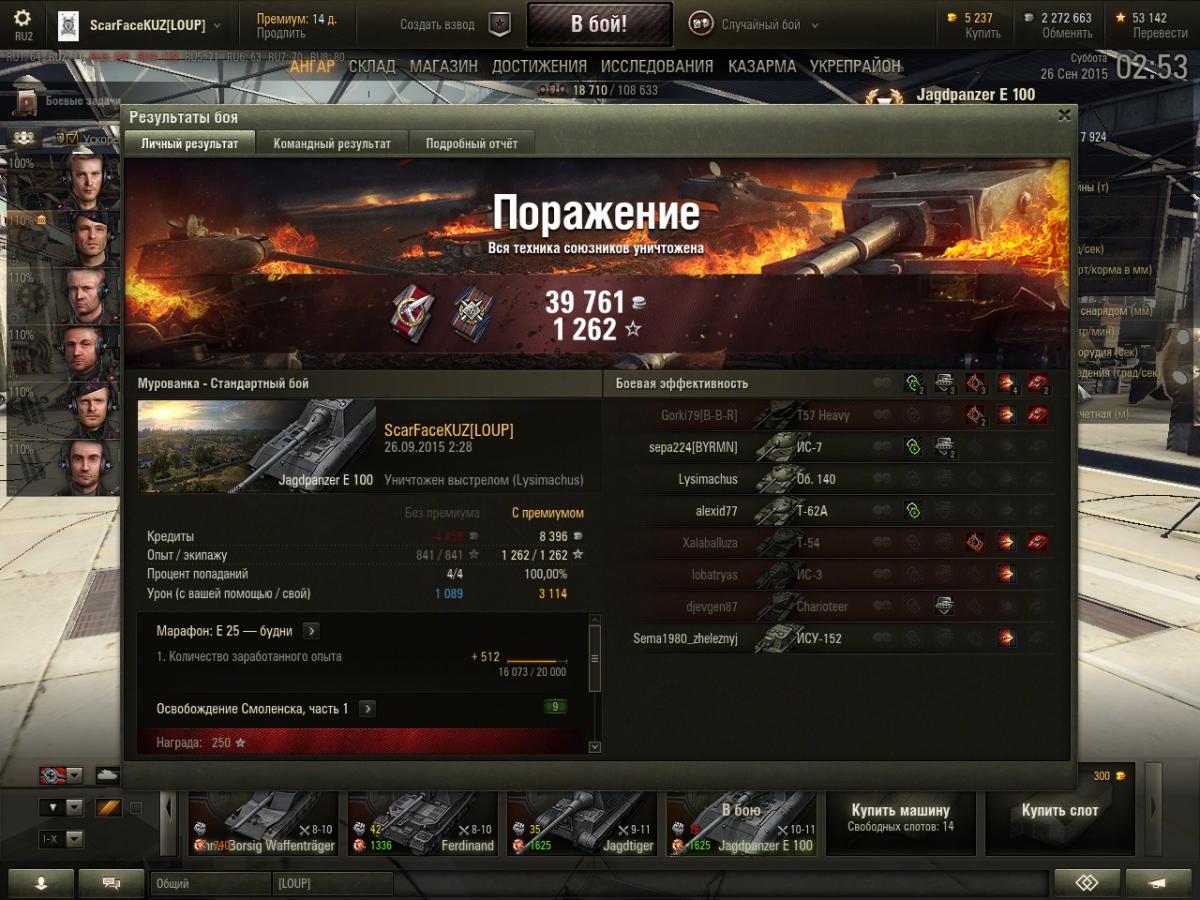
Task: Click the platoon creation badge icon
Action: click(x=499, y=25)
